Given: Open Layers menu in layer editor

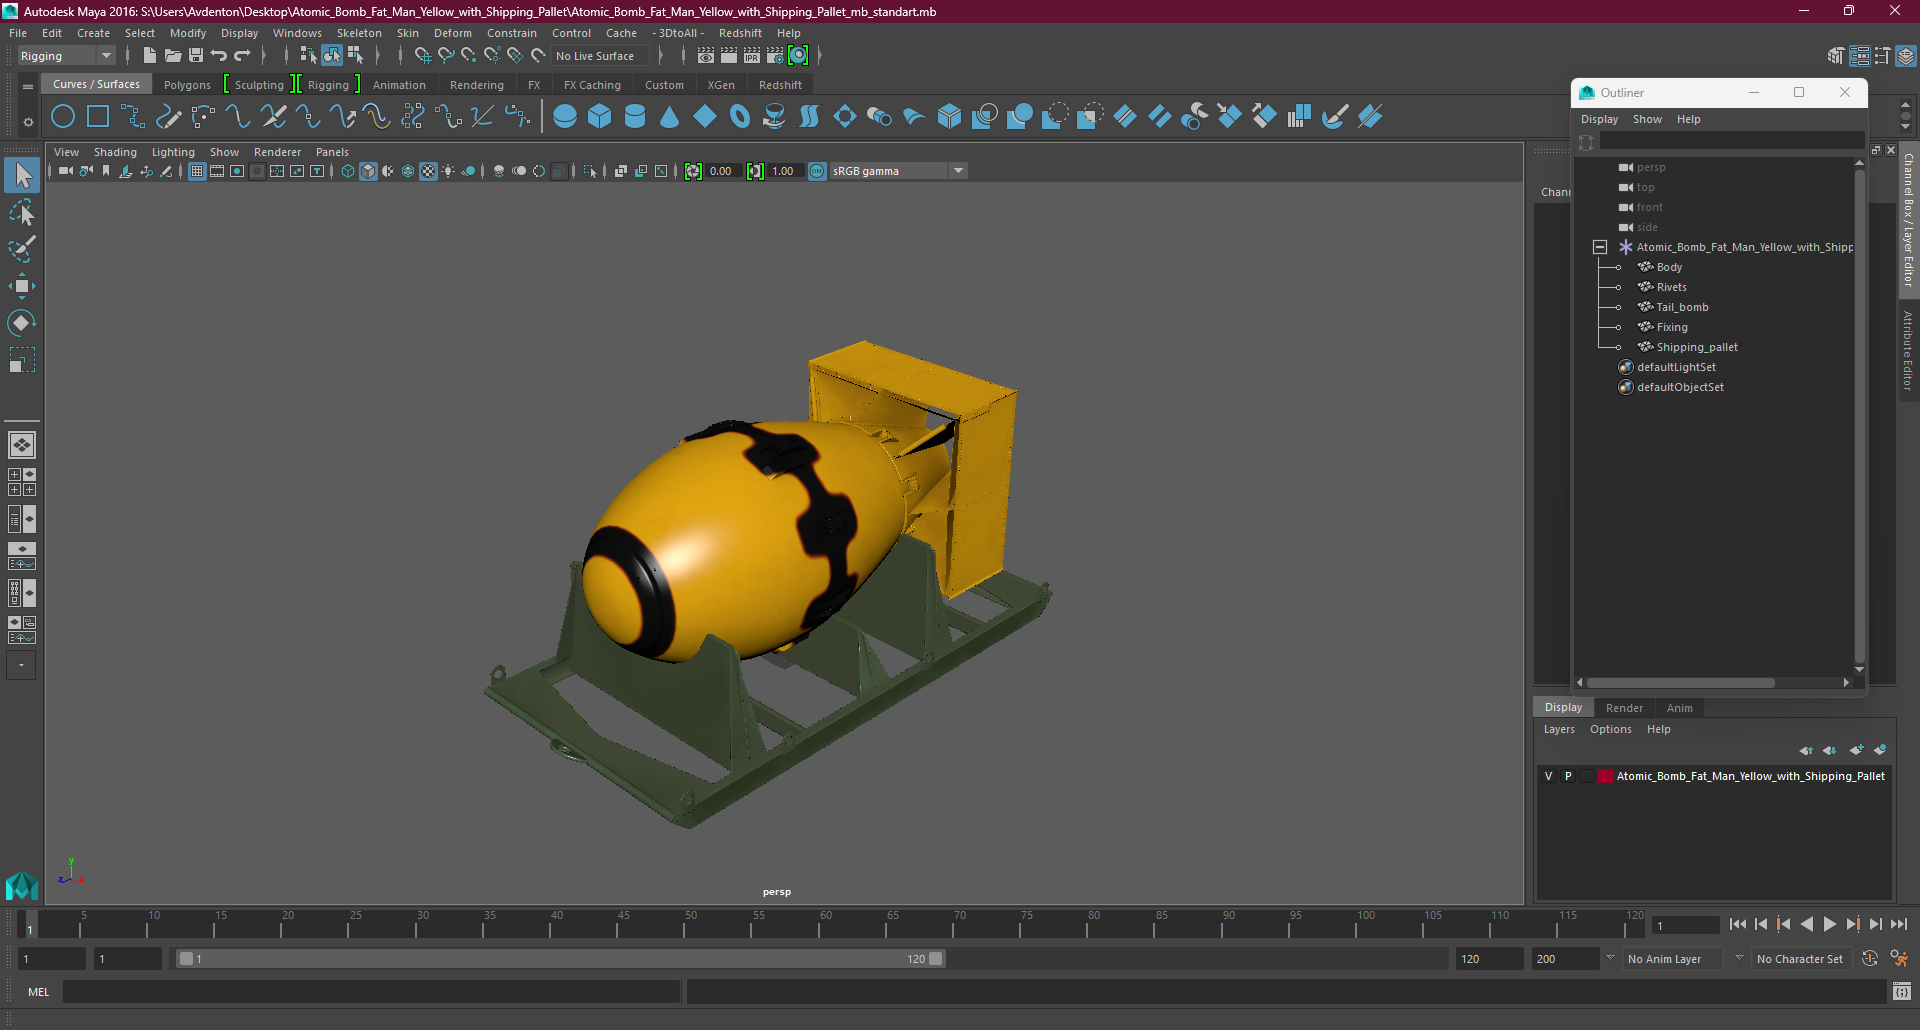Looking at the screenshot, I should [x=1559, y=729].
